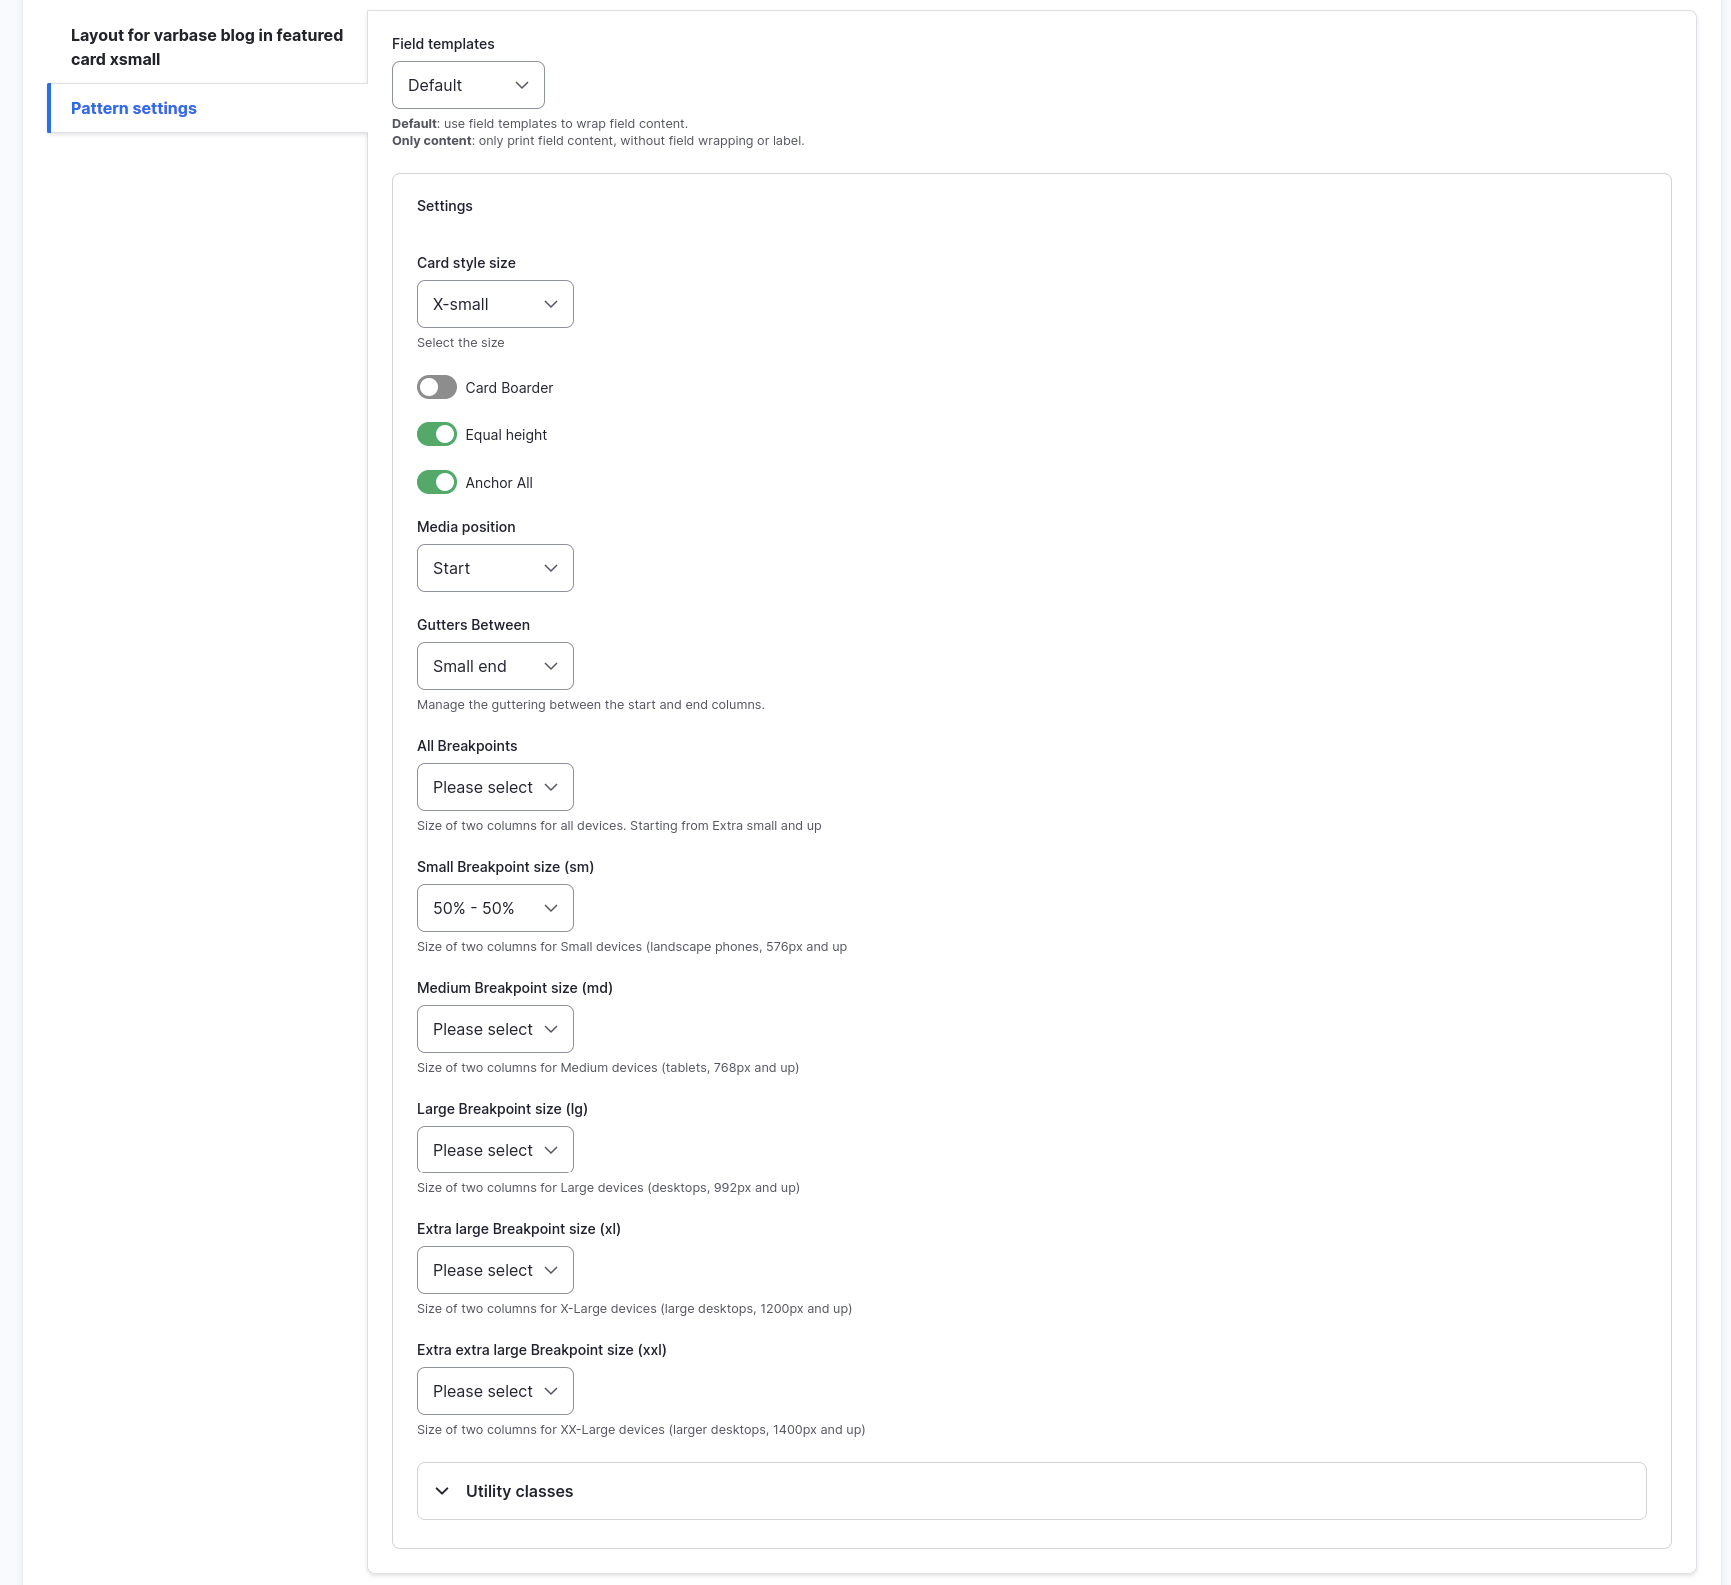Disable the Equal height toggle
The width and height of the screenshot is (1731, 1585).
tap(437, 434)
